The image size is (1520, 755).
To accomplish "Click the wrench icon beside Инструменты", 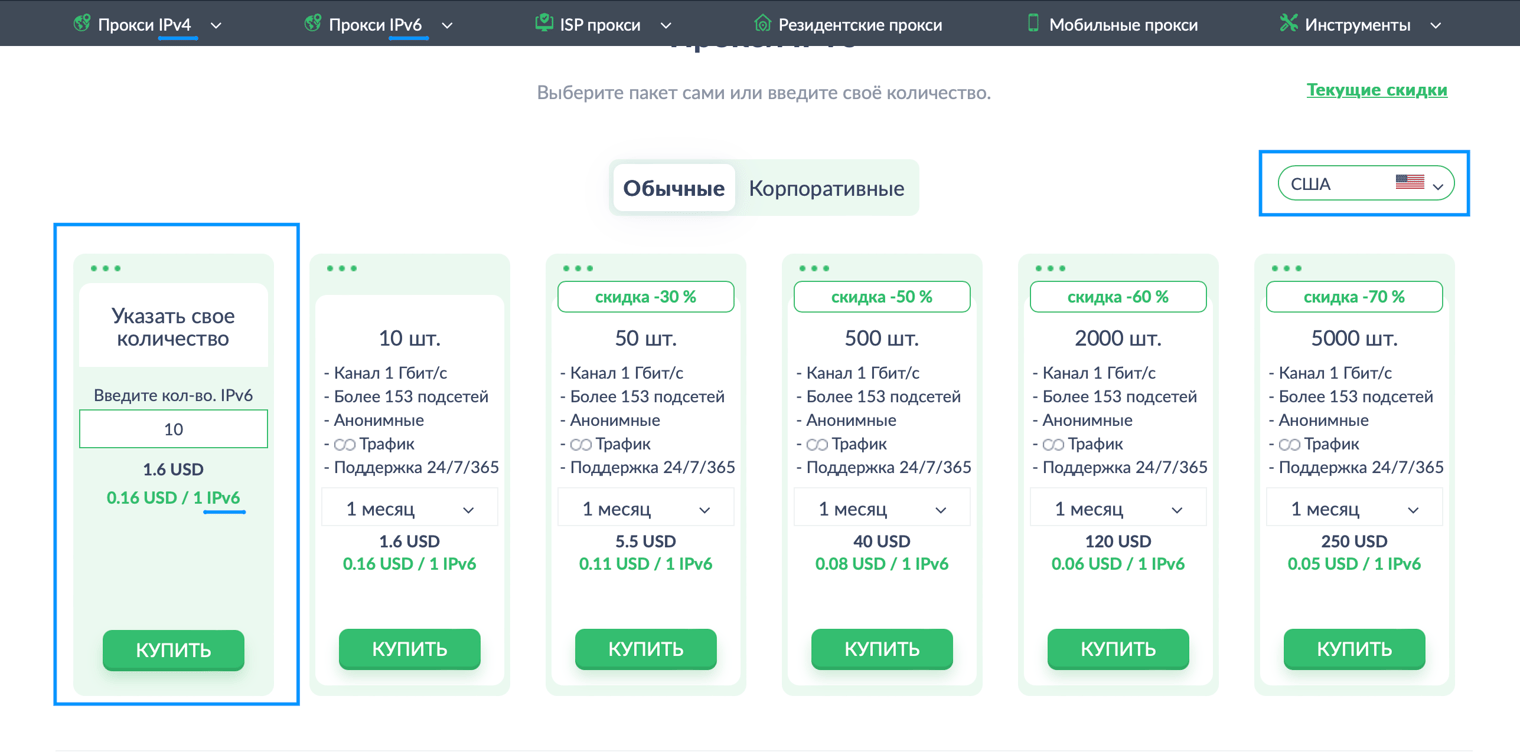I will point(1288,23).
